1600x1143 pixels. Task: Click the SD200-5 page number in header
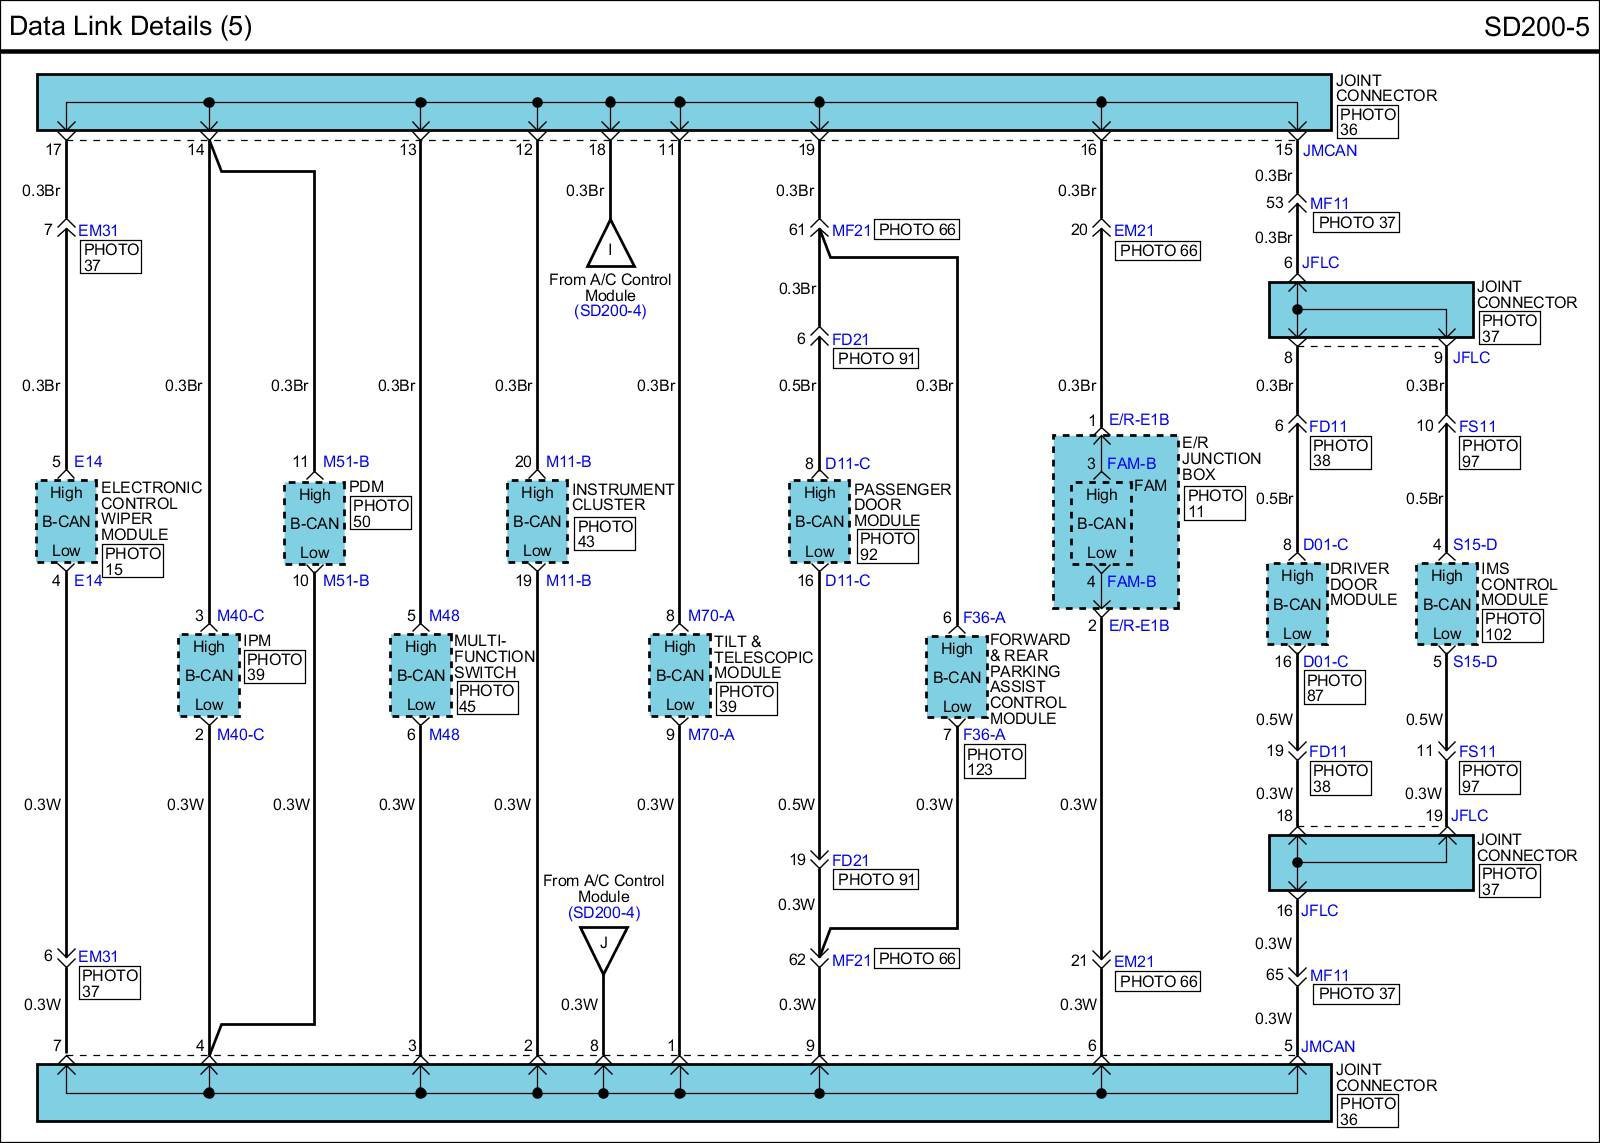(x=1535, y=27)
